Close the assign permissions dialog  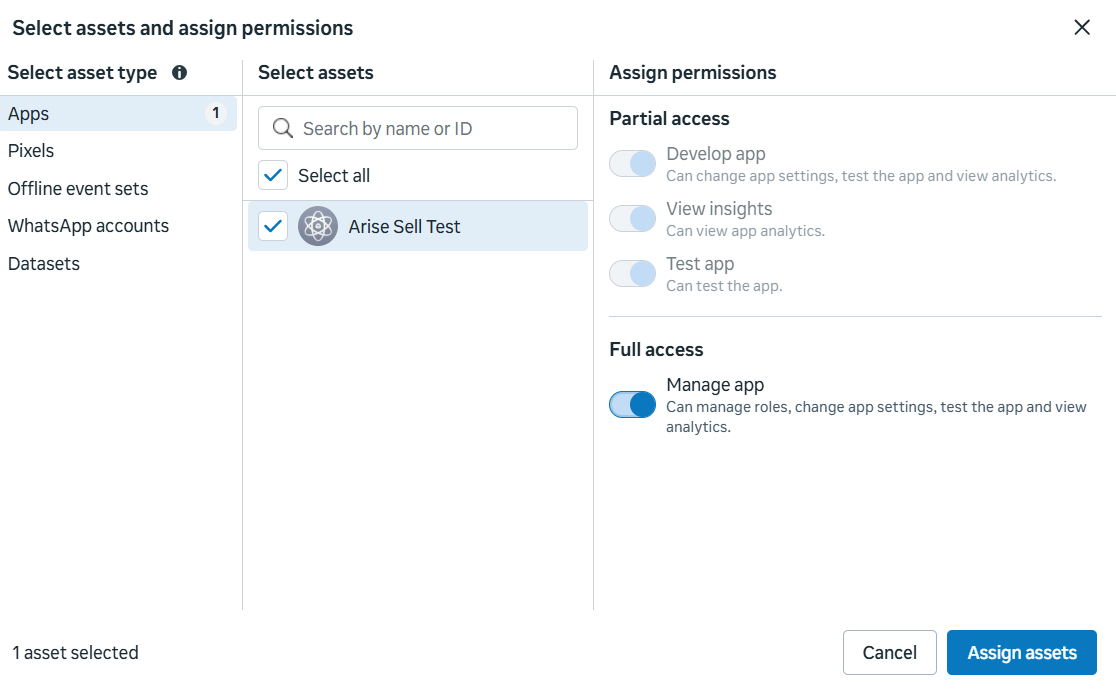[x=1082, y=28]
